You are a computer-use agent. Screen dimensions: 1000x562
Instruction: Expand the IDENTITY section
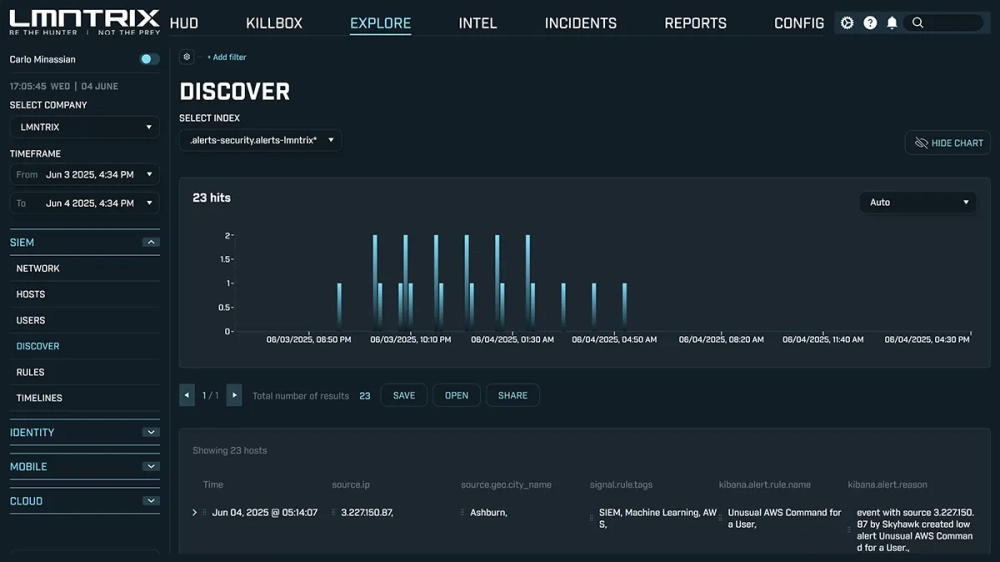click(151, 433)
